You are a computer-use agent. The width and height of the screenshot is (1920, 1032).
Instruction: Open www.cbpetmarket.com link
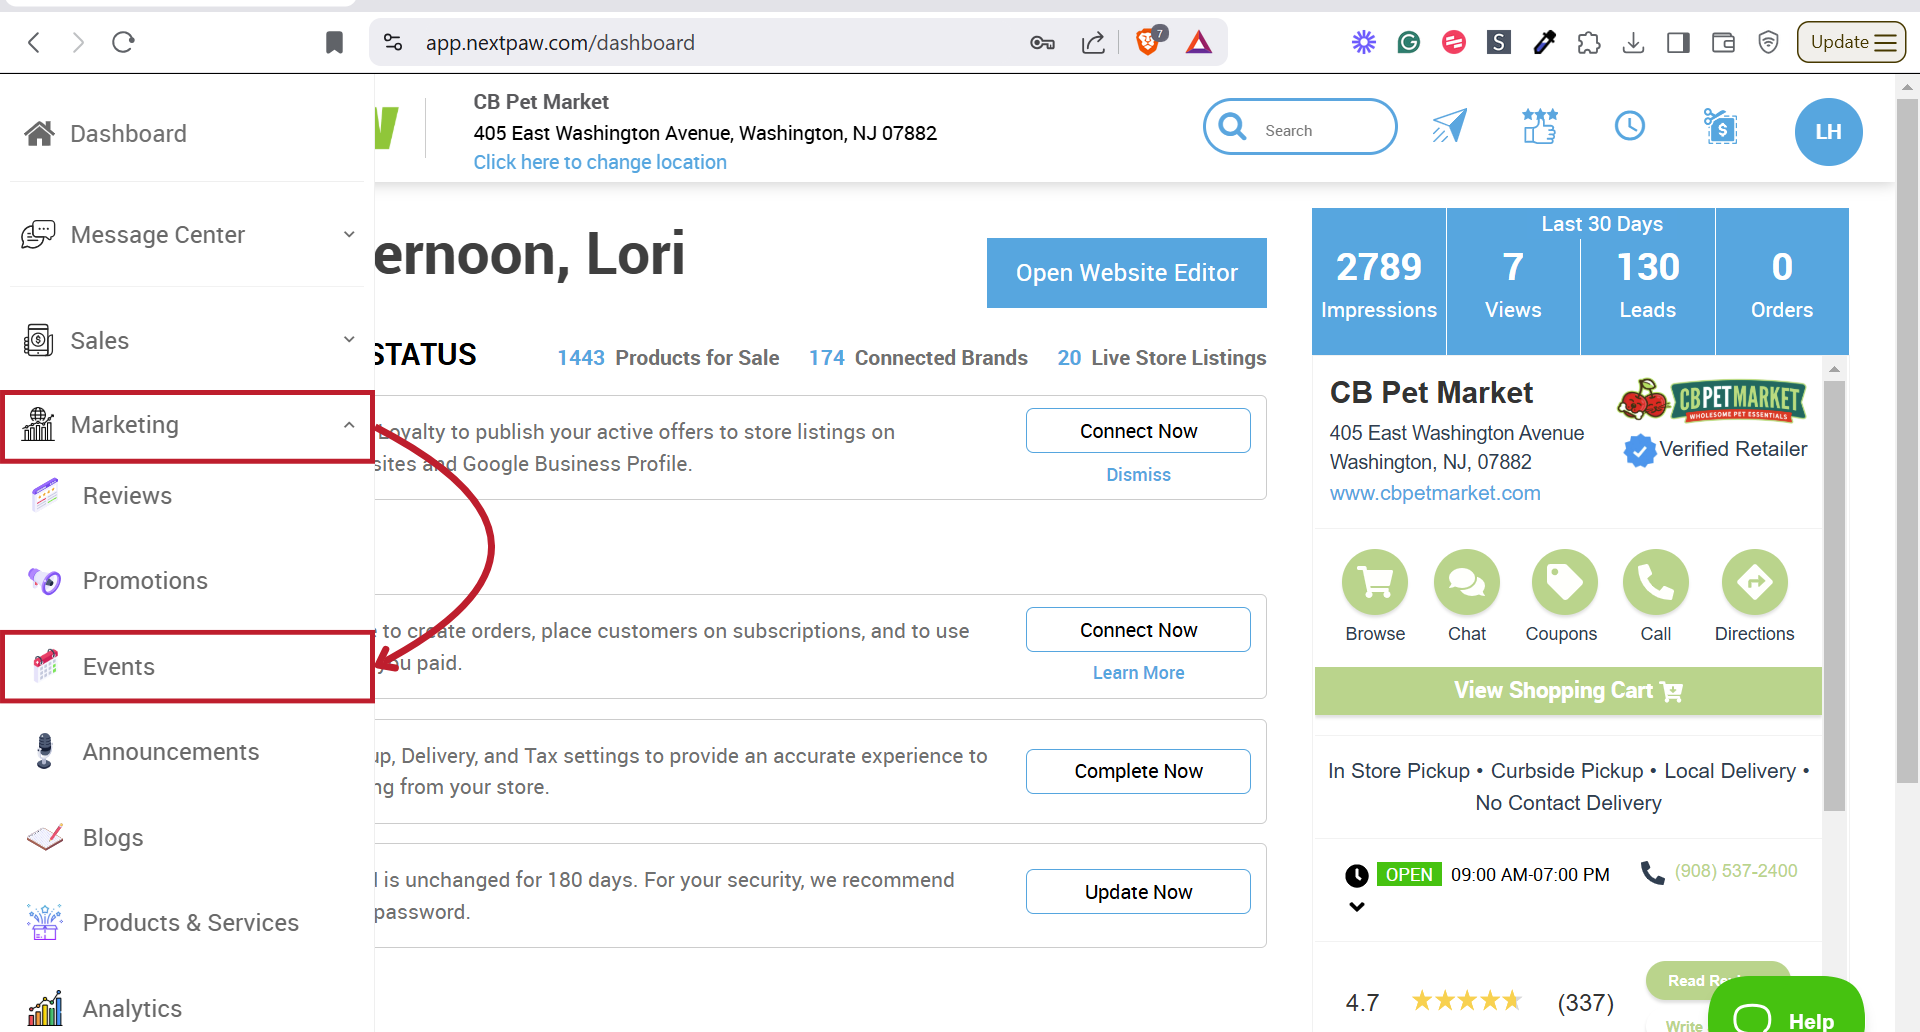click(1435, 493)
